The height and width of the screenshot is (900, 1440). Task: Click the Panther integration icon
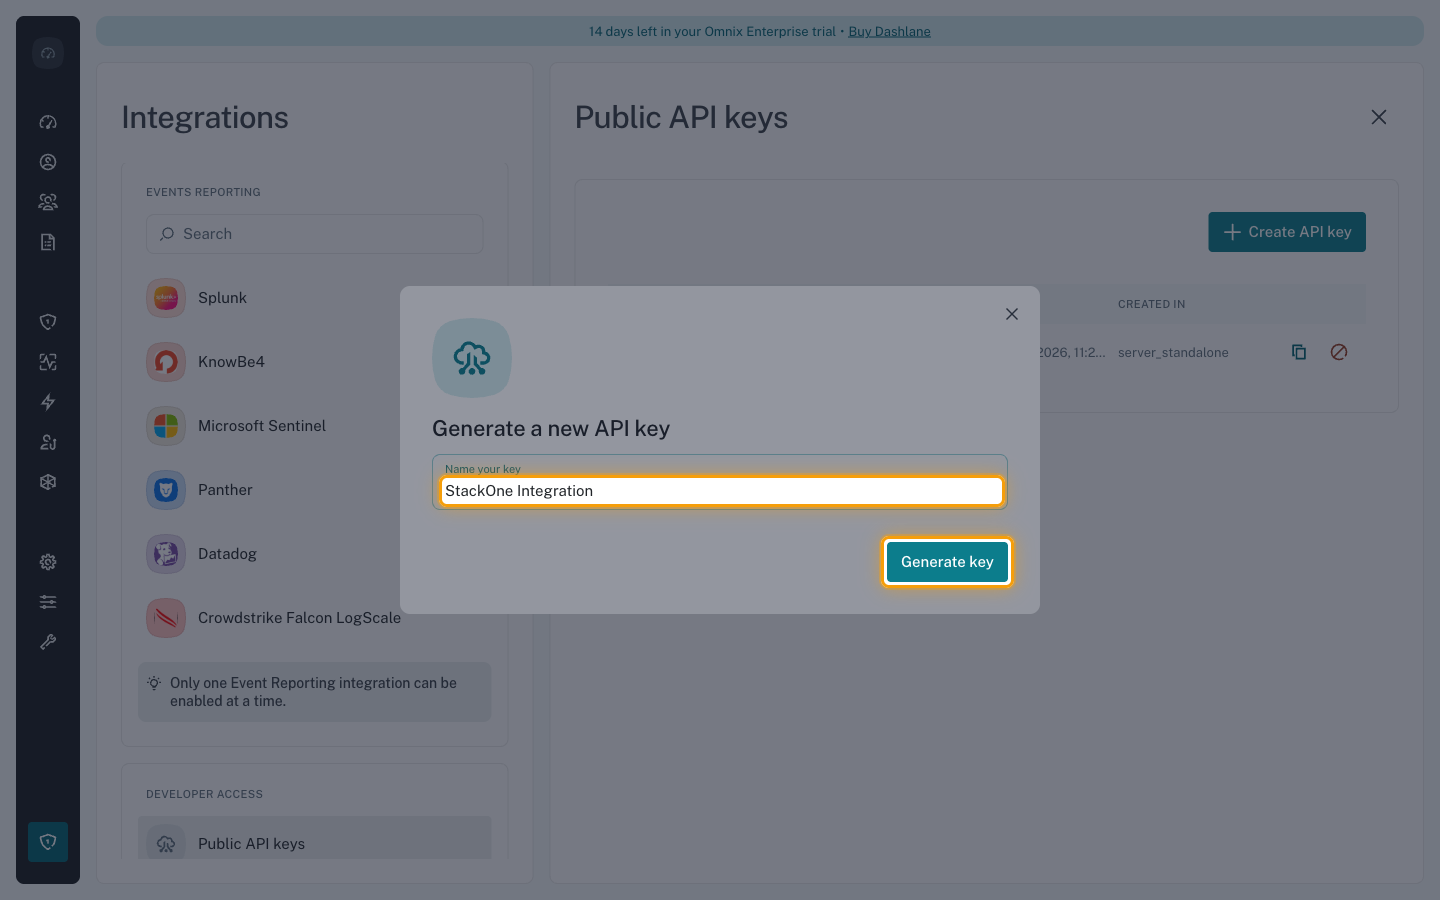[x=166, y=490]
